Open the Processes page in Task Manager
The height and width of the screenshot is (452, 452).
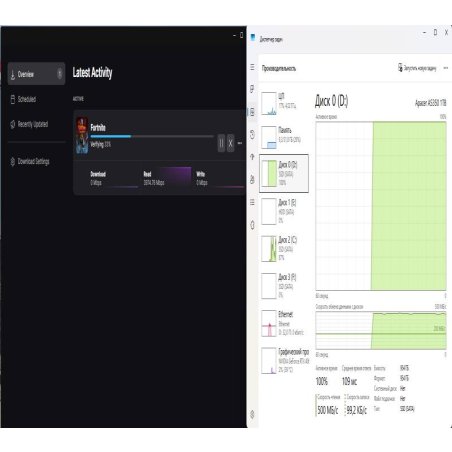click(252, 89)
